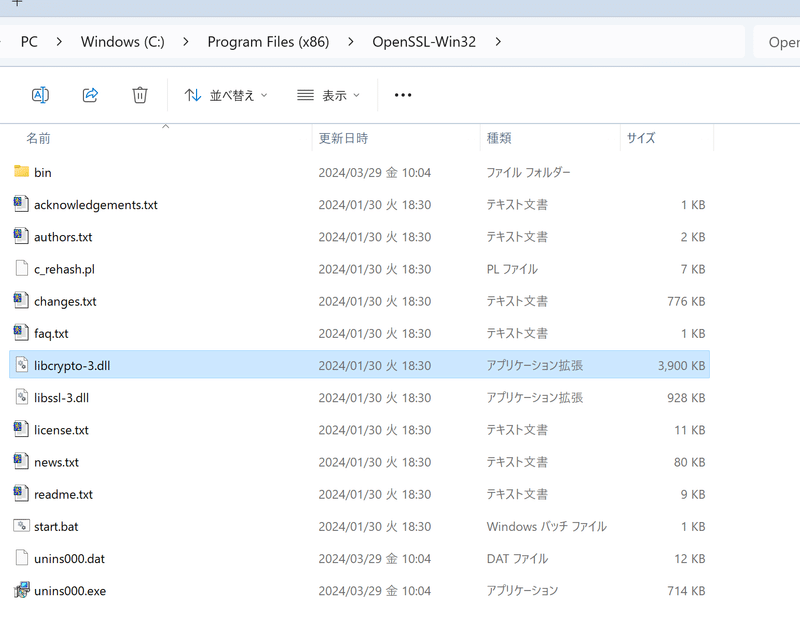Screen dimensions: 800x630
Task: Click the libssl-3.dll file name
Action: point(61,398)
